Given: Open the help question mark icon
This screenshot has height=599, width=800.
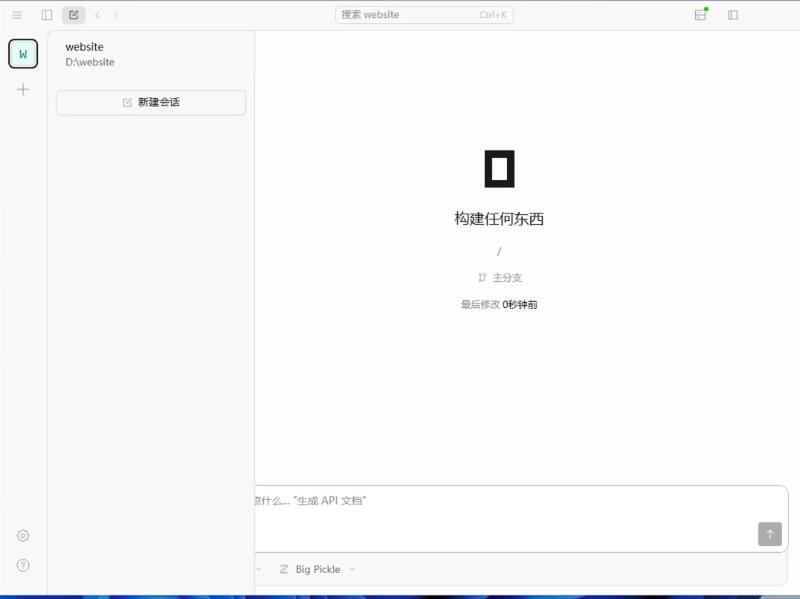Looking at the screenshot, I should click(x=23, y=565).
